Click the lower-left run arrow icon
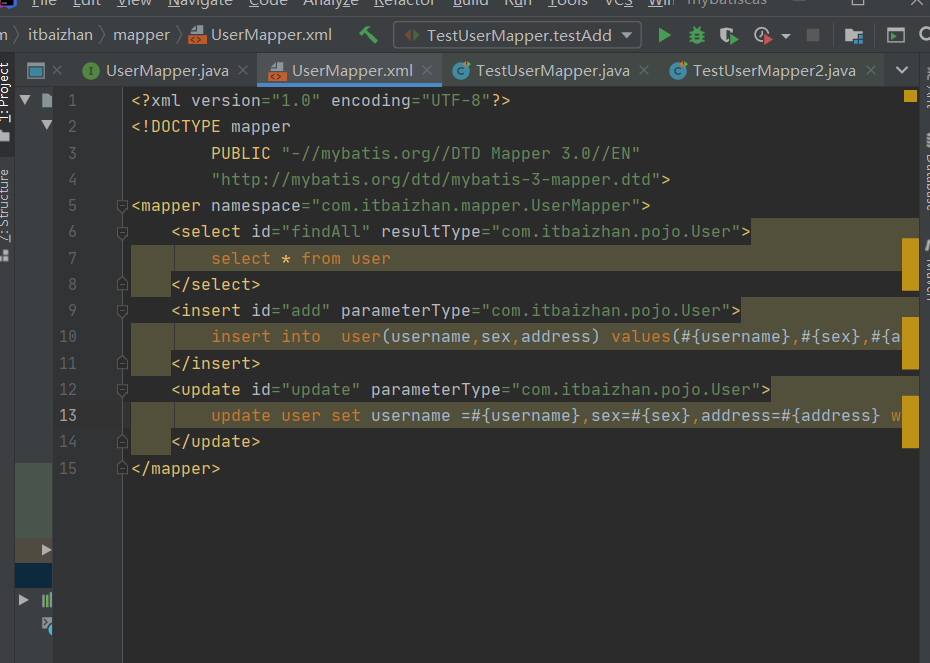Viewport: 930px width, 663px height. [x=24, y=600]
